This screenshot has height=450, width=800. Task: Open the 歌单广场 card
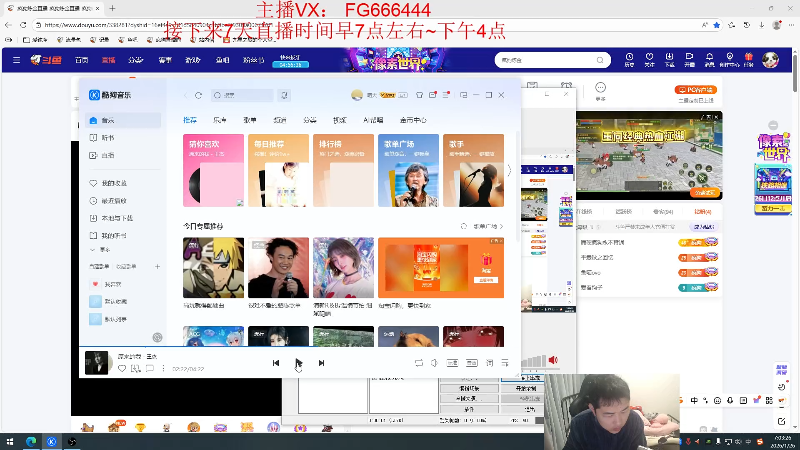pyautogui.click(x=408, y=170)
